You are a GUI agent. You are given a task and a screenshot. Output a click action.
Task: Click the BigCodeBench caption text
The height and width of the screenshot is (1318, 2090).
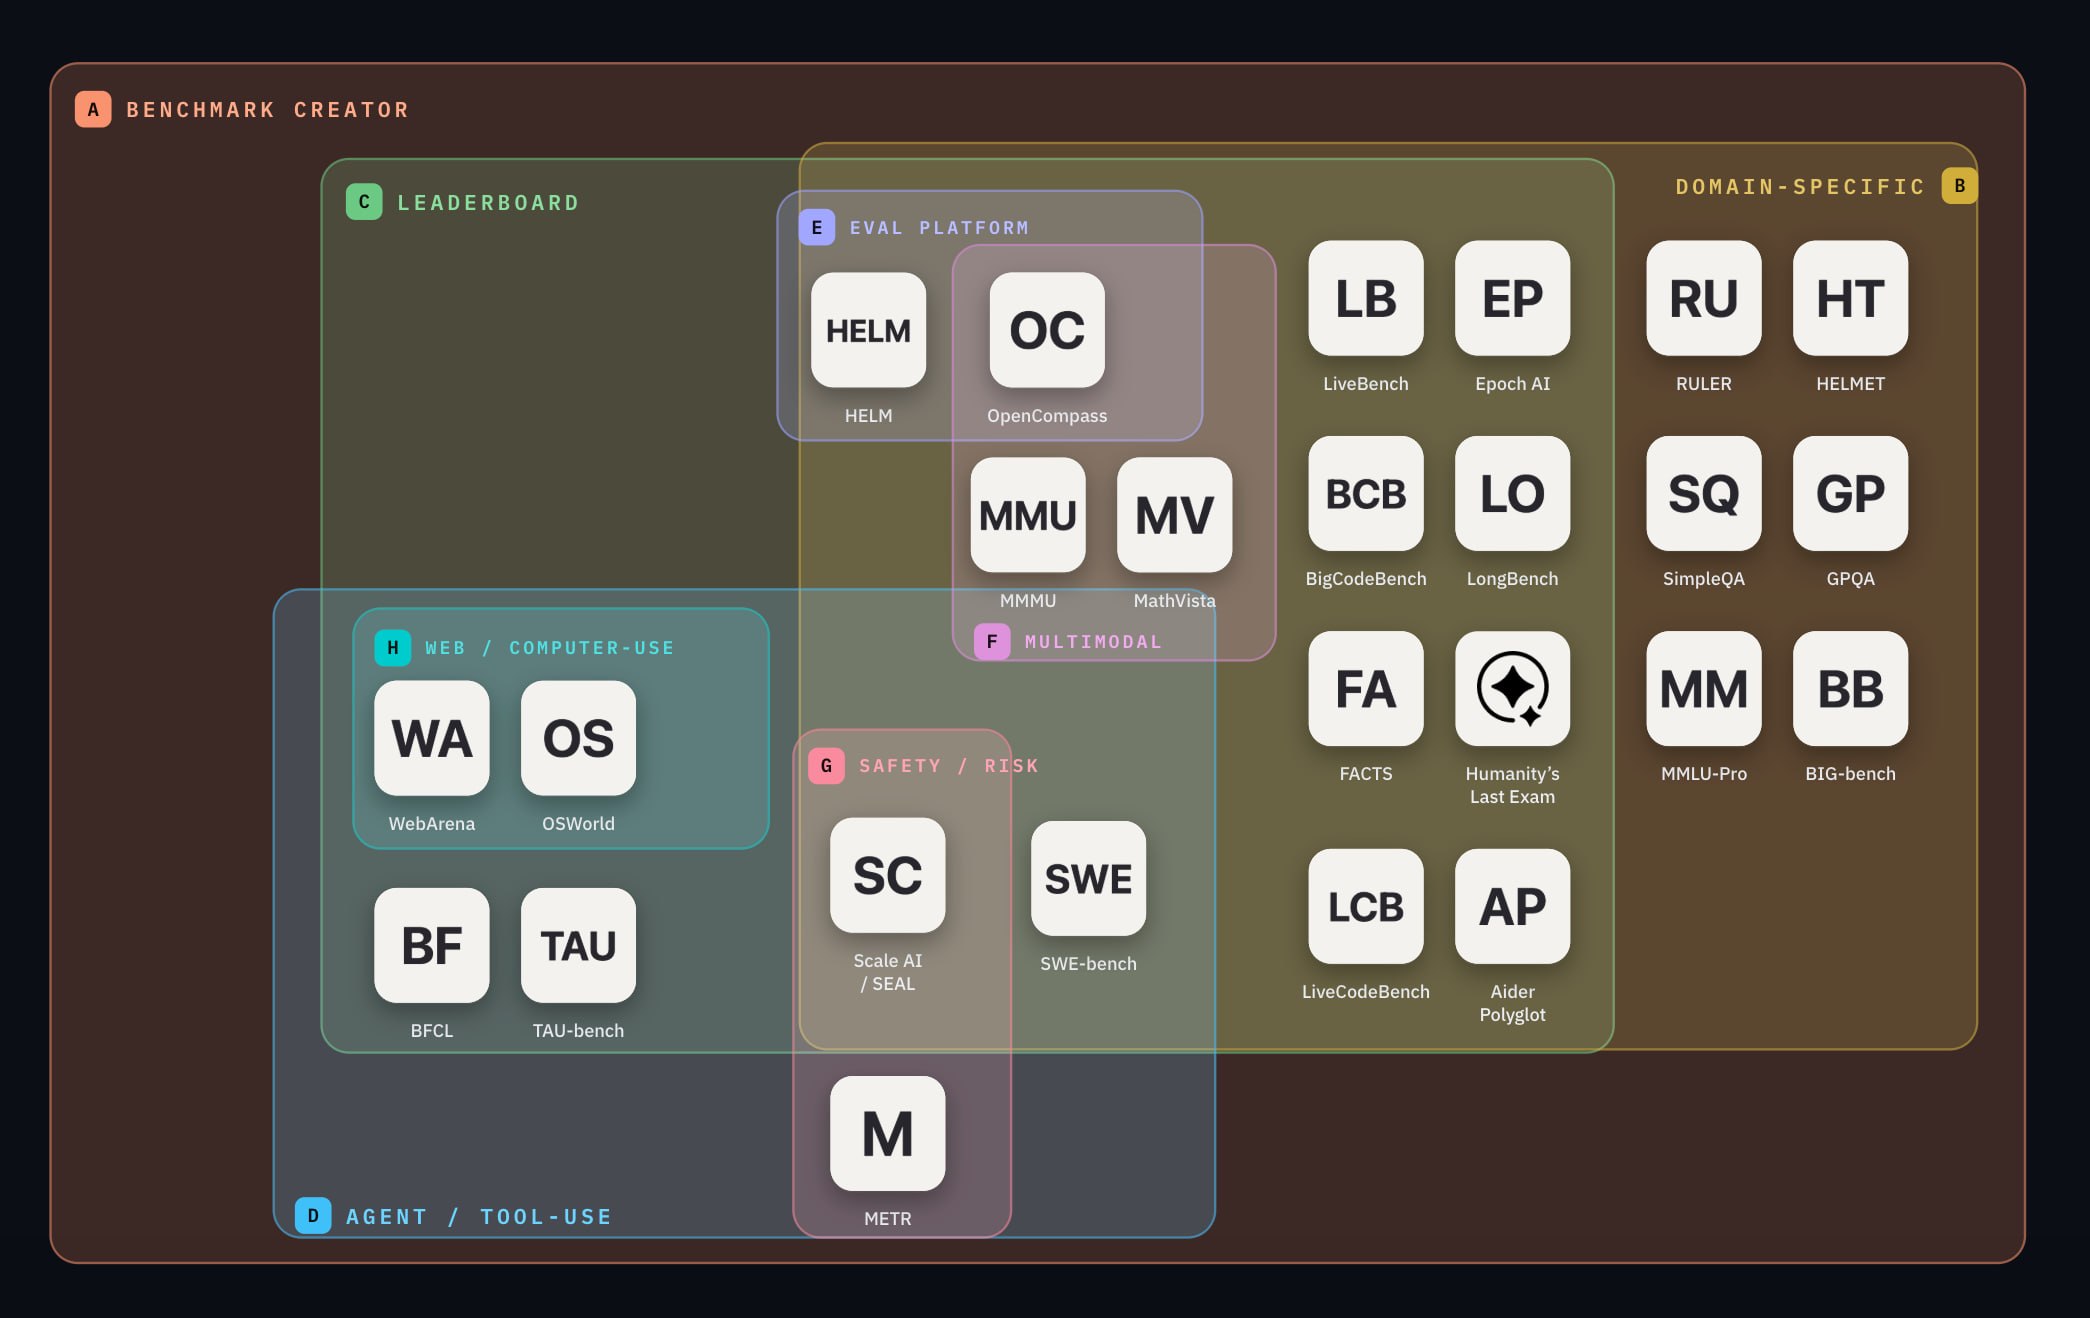click(1366, 579)
